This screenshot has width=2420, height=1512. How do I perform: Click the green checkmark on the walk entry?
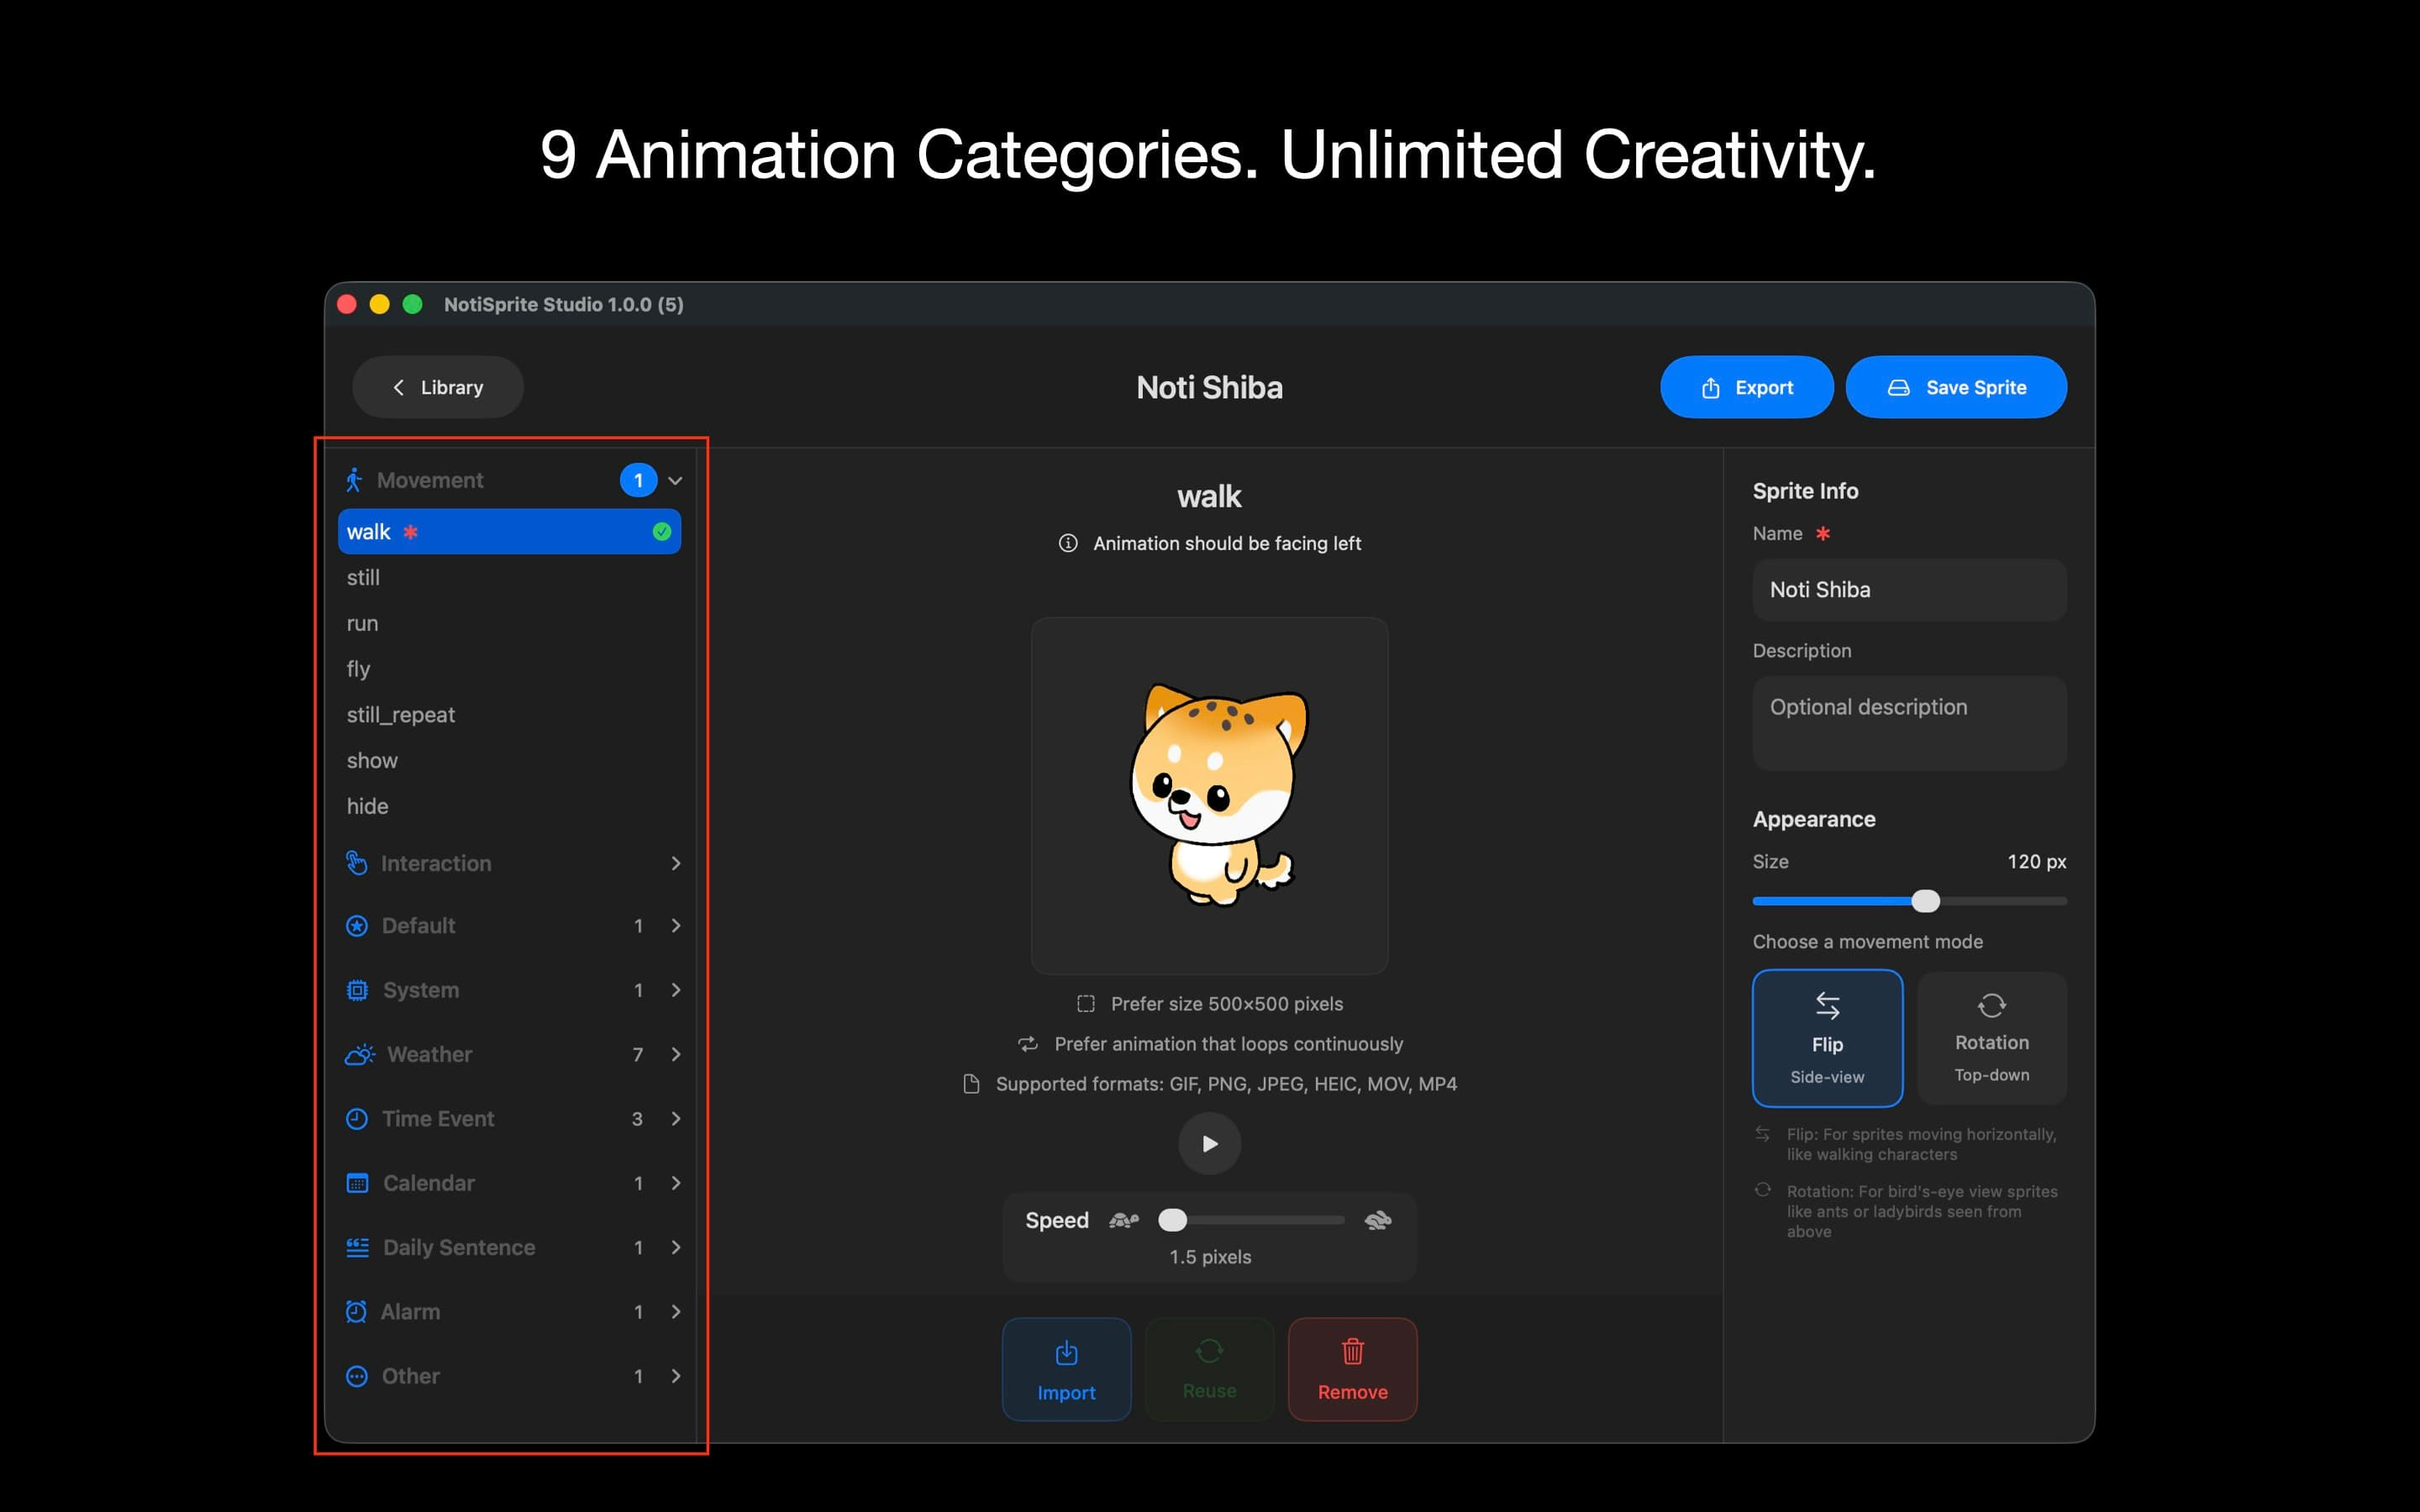coord(661,531)
